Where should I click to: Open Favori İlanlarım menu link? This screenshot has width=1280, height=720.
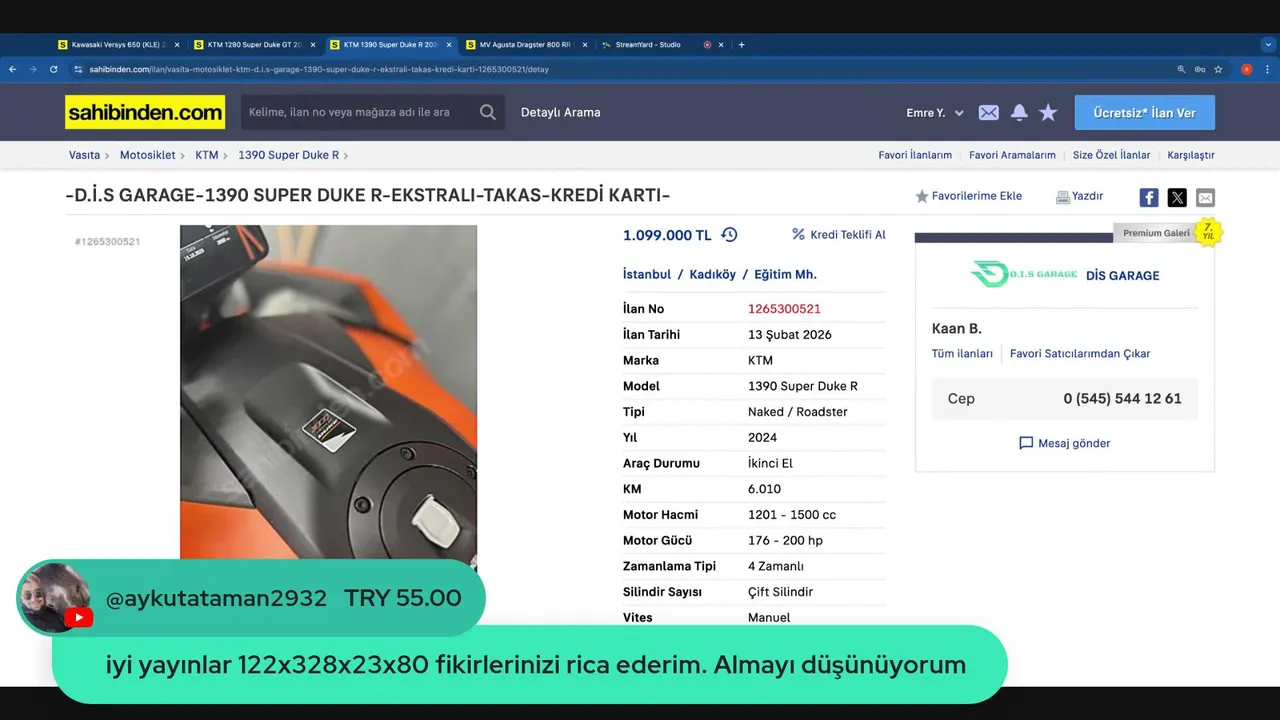915,155
